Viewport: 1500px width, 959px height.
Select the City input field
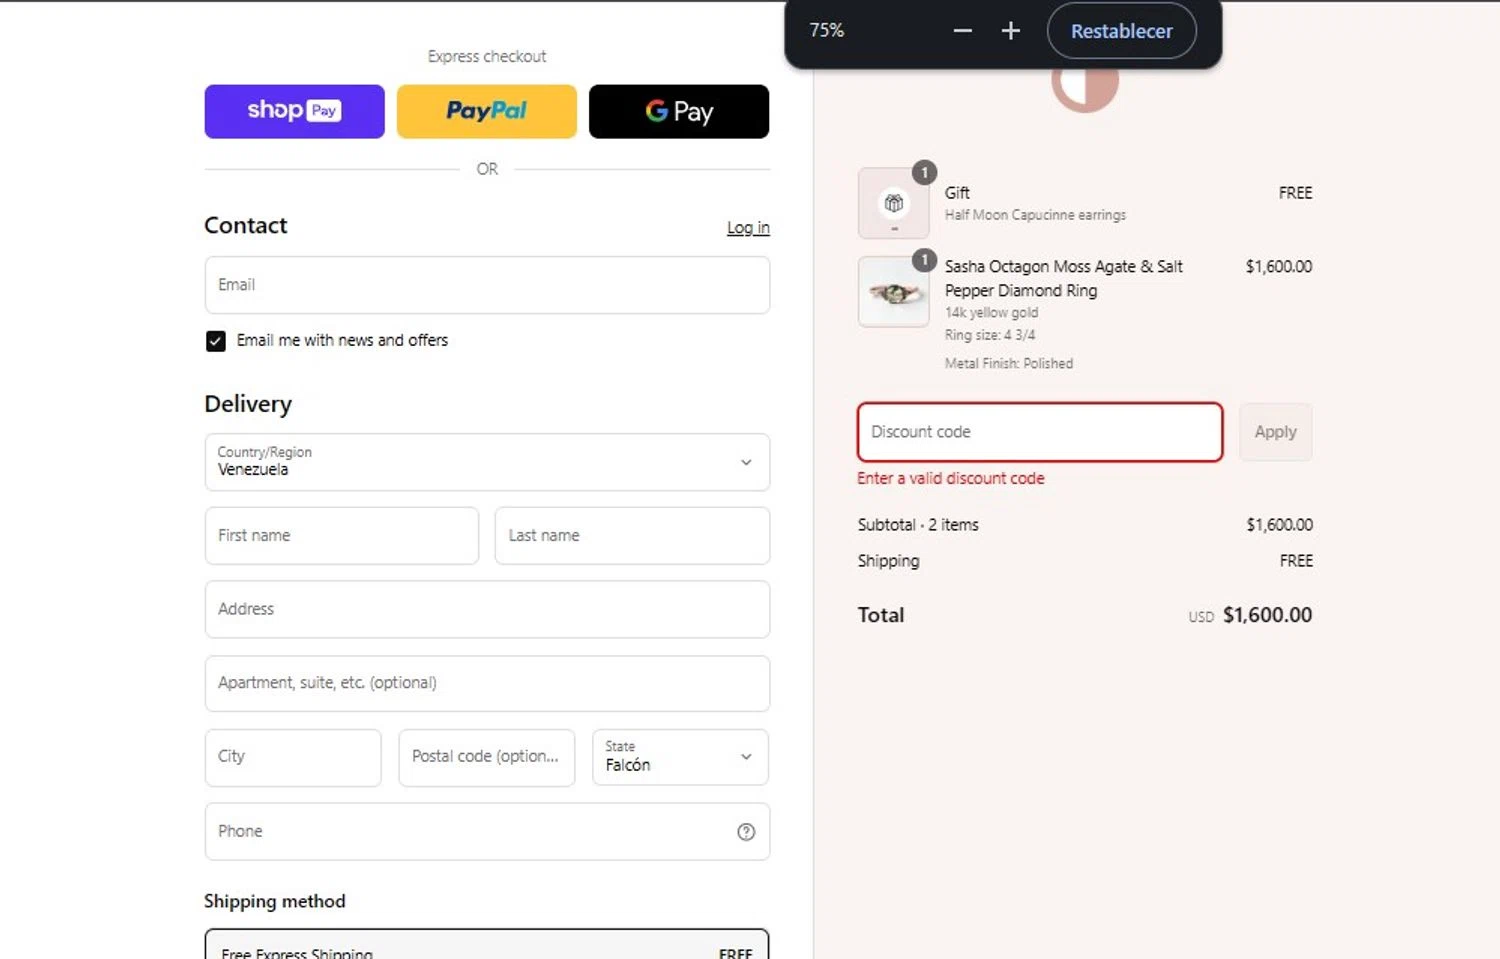[293, 757]
